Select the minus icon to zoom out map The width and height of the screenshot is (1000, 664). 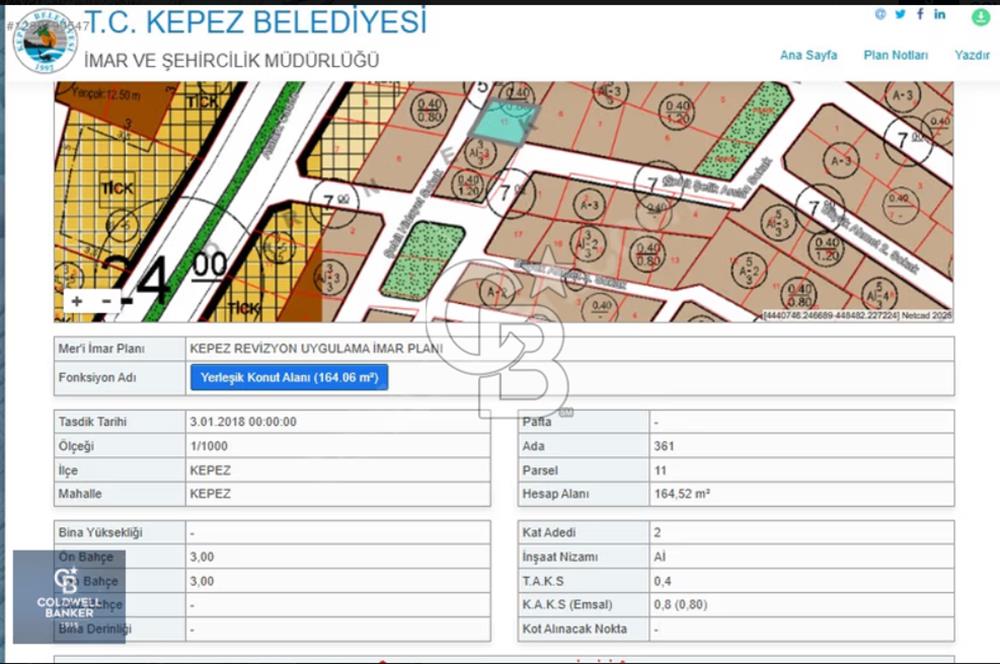click(105, 300)
